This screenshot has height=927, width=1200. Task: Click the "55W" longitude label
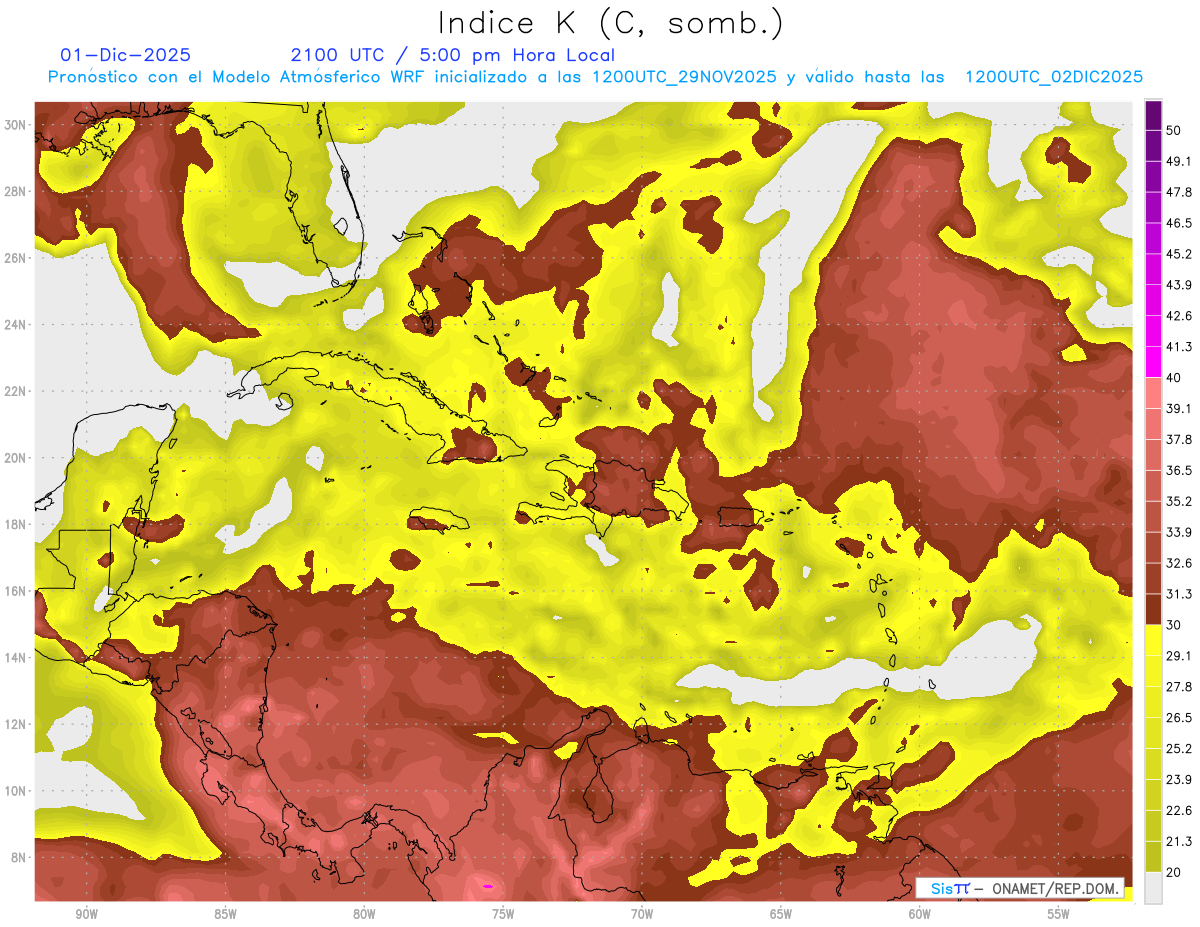pyautogui.click(x=1059, y=914)
